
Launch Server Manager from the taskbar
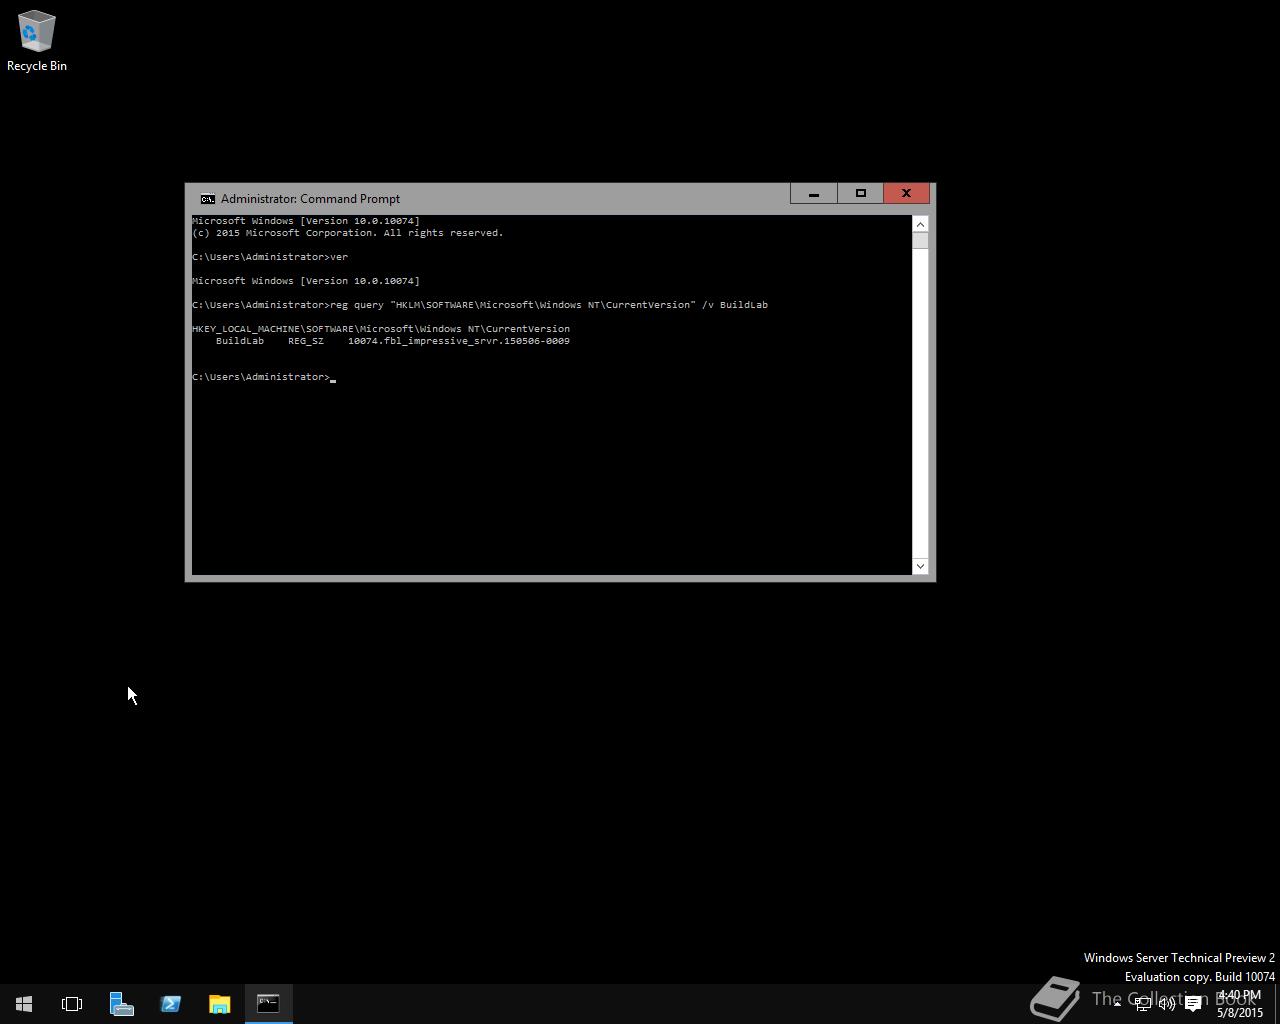click(x=121, y=1004)
